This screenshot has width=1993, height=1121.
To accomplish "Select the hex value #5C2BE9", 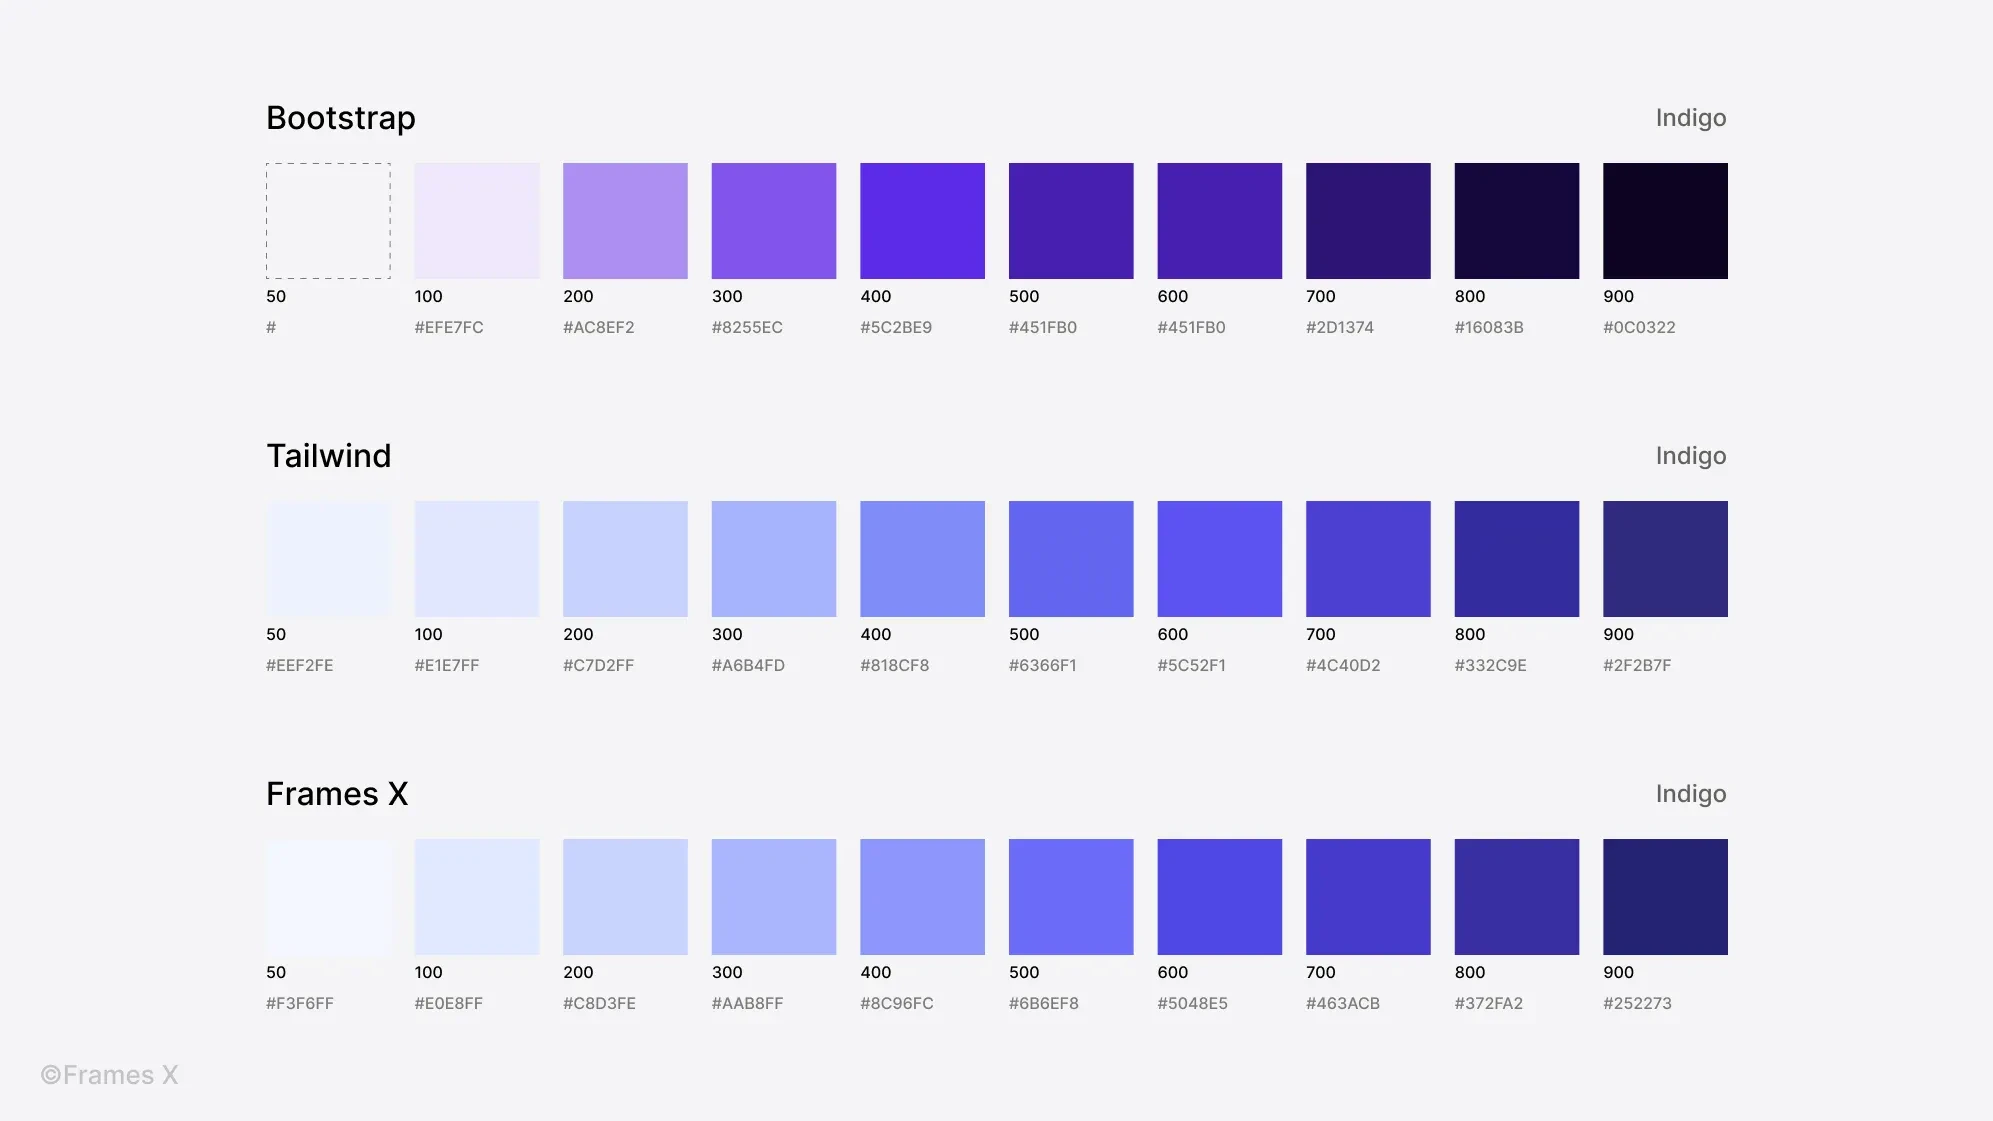I will click(x=896, y=327).
